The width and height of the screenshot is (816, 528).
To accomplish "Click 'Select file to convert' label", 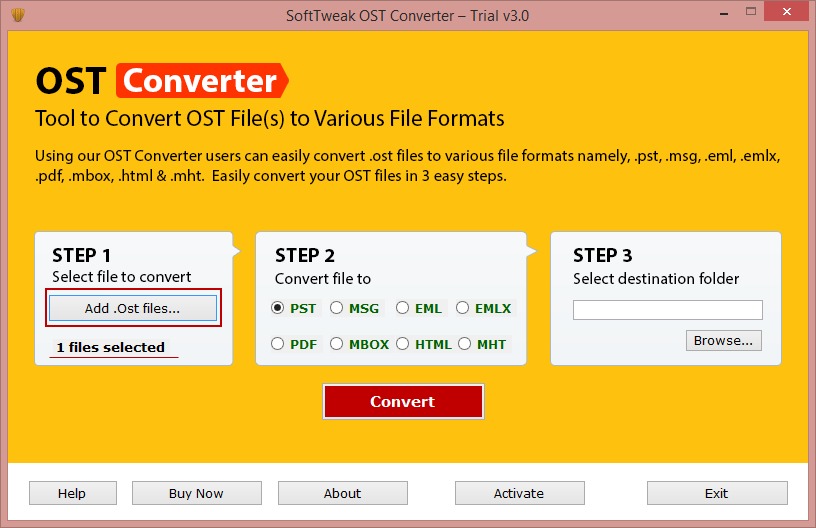I will [122, 277].
